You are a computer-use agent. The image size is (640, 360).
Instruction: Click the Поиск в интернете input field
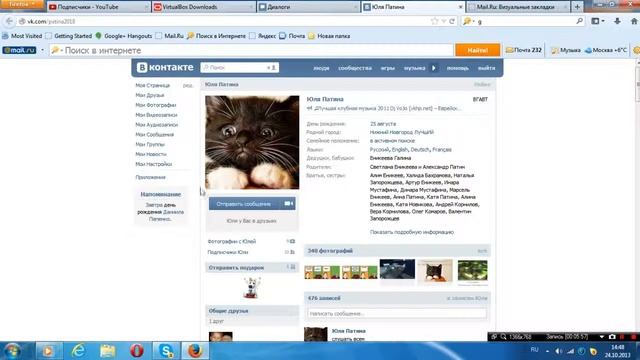pos(251,50)
